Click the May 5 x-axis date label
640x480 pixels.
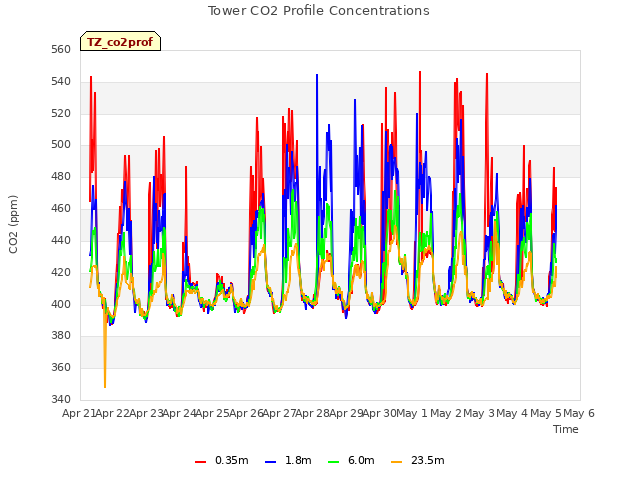pos(546,414)
